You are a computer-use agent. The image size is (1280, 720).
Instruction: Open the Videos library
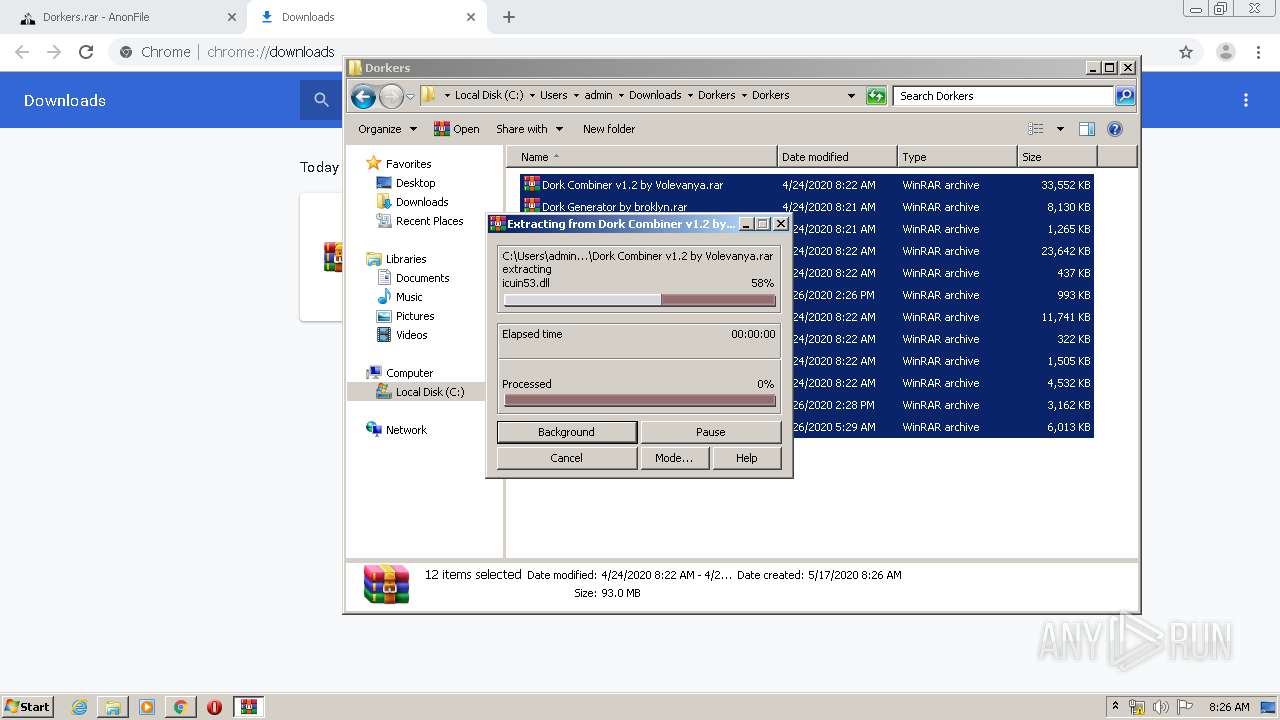tap(411, 335)
